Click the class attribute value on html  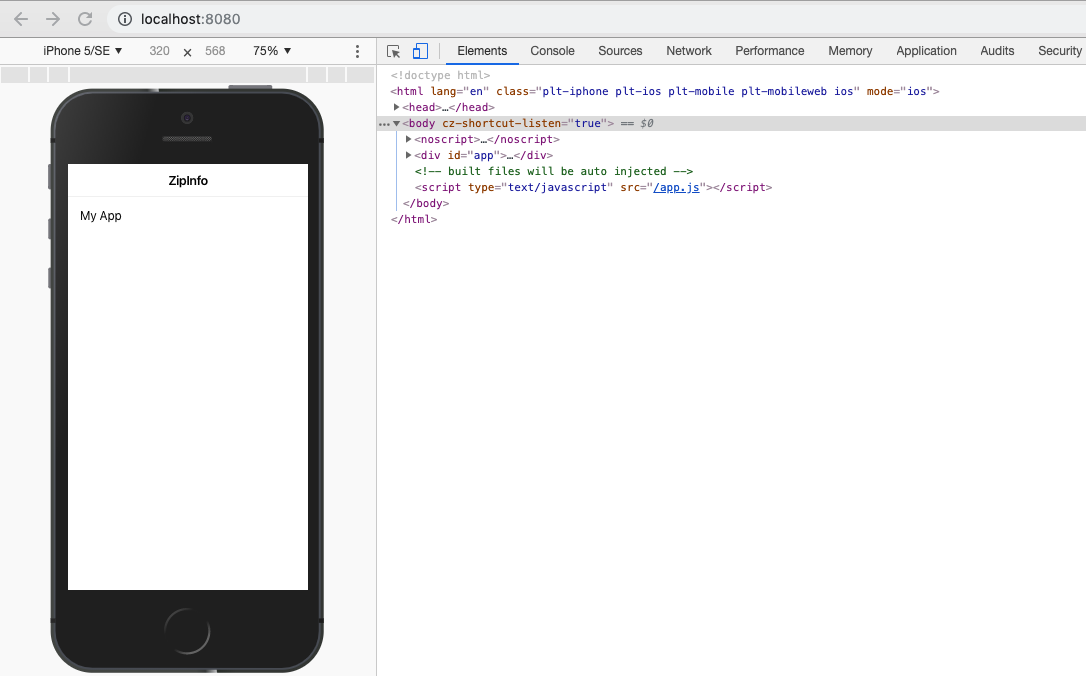pos(698,91)
